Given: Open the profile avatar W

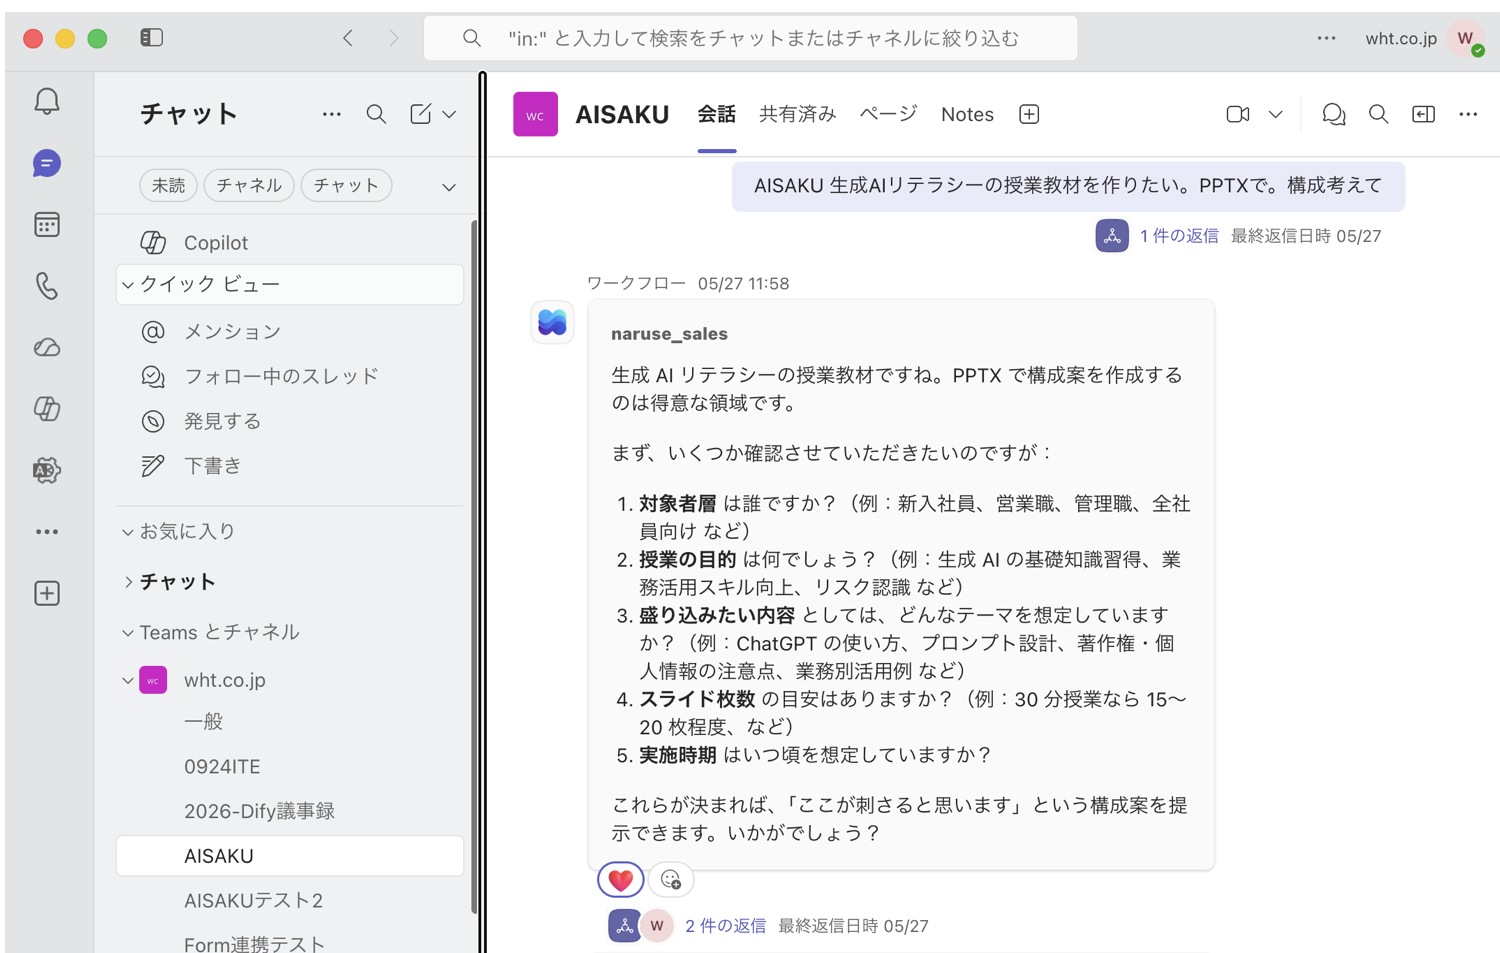Looking at the screenshot, I should (1466, 38).
